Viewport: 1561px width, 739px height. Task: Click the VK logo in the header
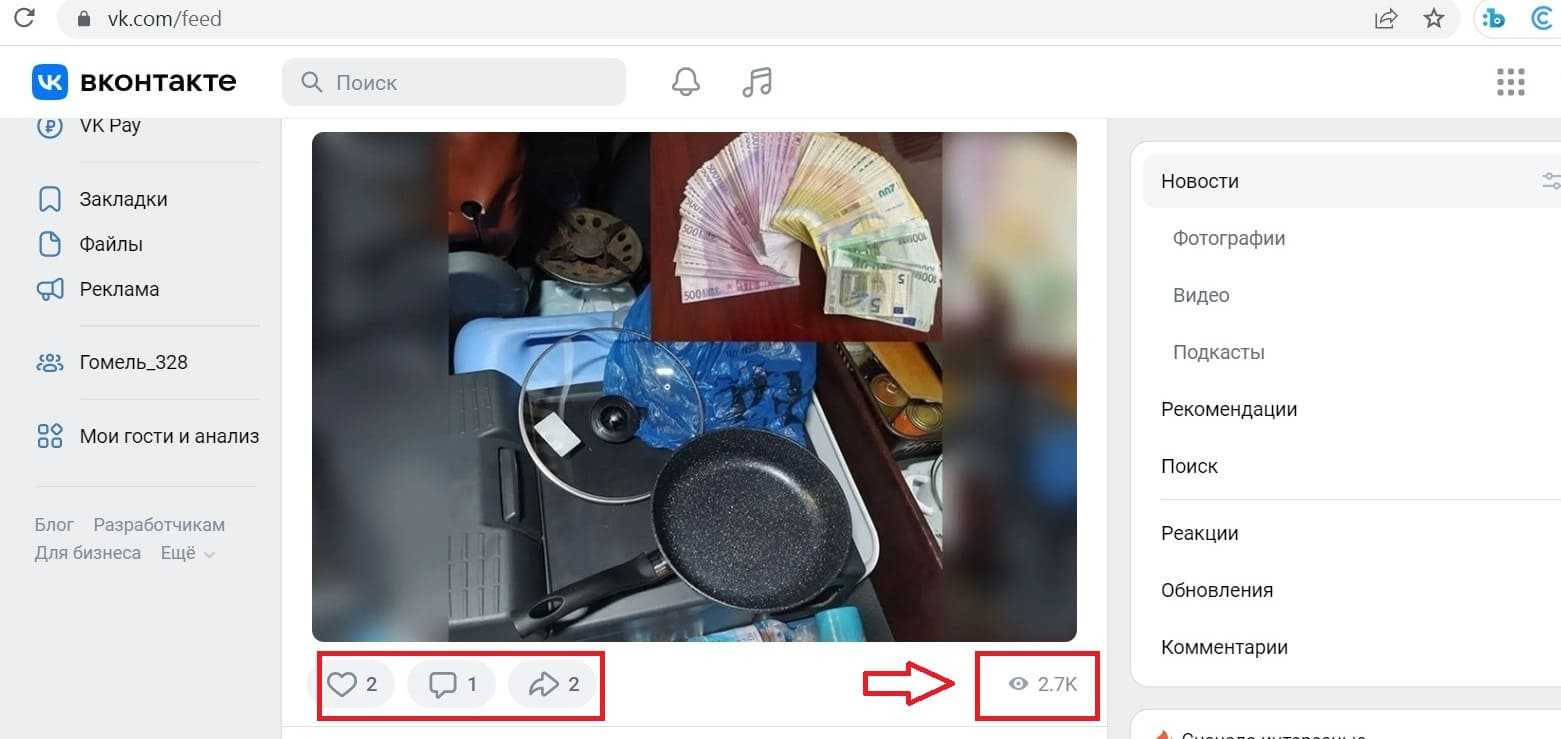134,82
